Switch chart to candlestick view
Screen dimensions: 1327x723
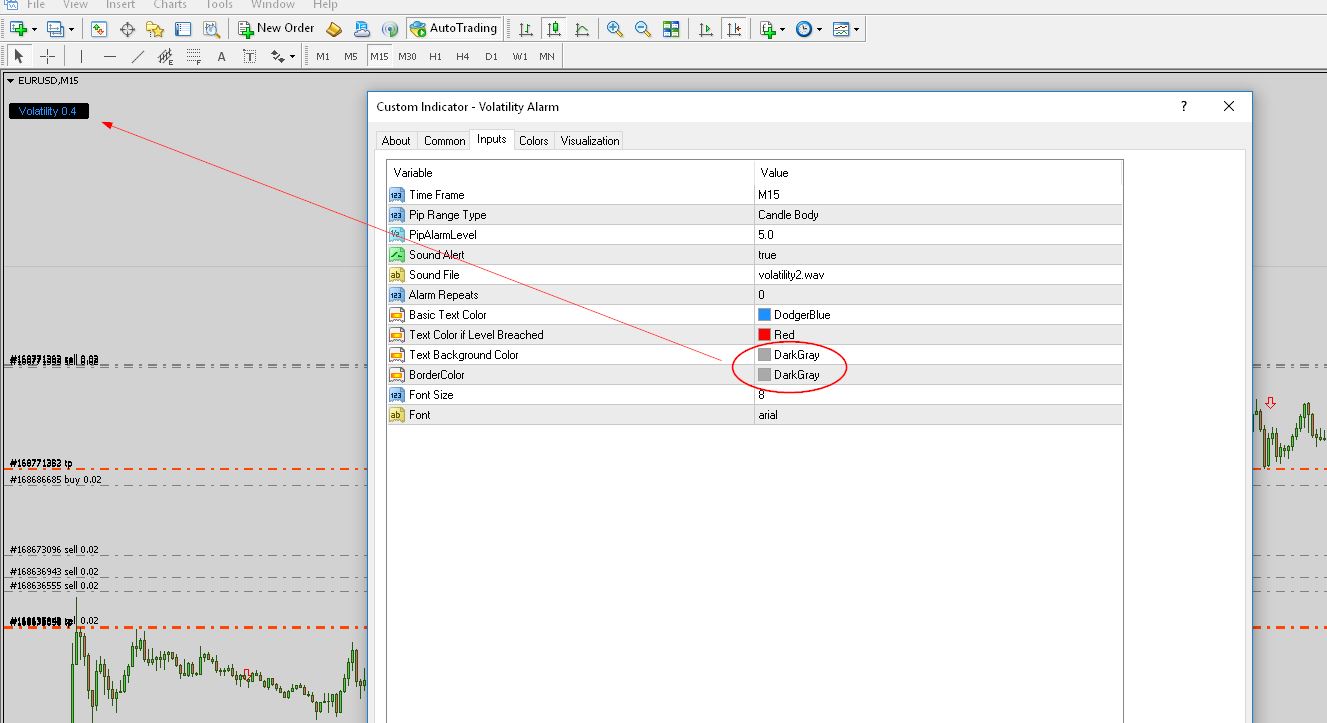553,29
